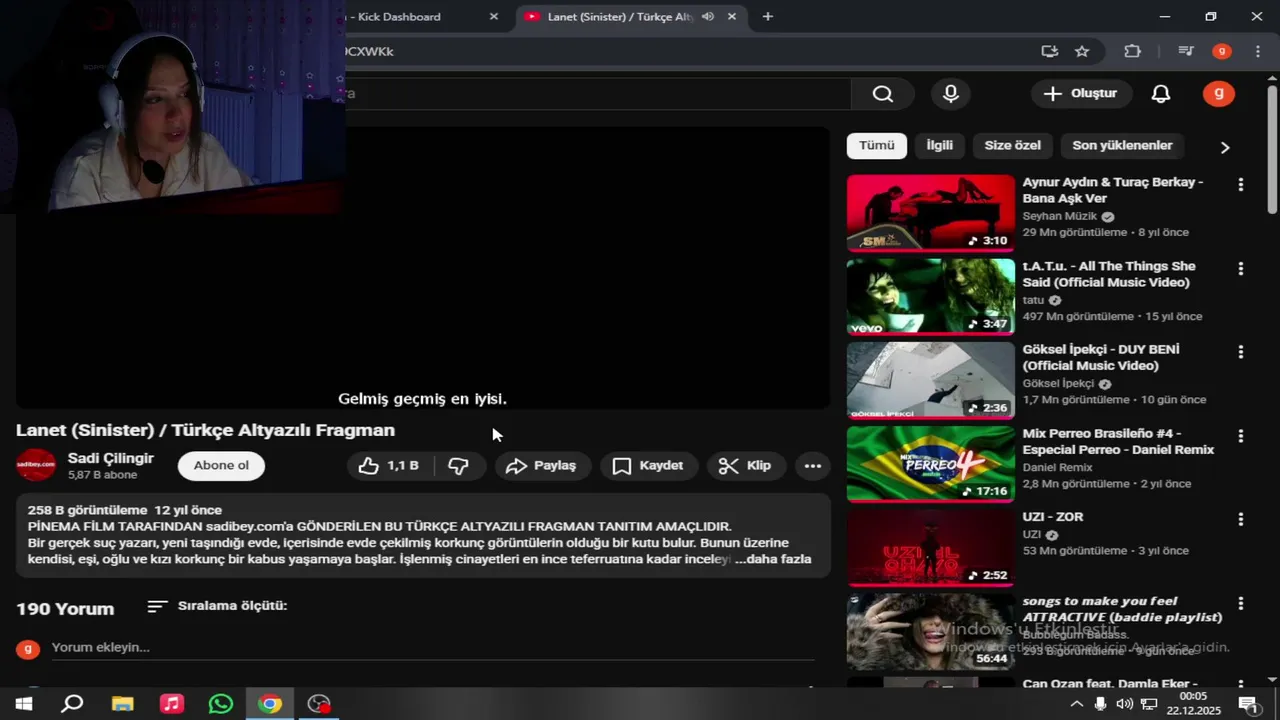
Task: Open Aynur Aydın Bana Aşk Ver thumbnail
Action: tap(931, 213)
